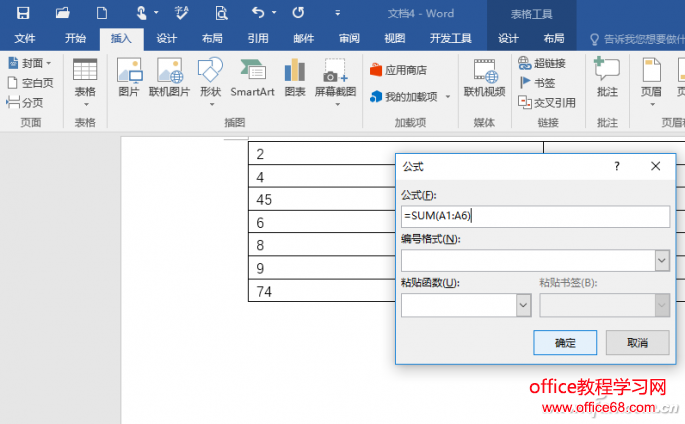Add a 批注 (Comment)
The height and width of the screenshot is (424, 685).
[x=607, y=78]
